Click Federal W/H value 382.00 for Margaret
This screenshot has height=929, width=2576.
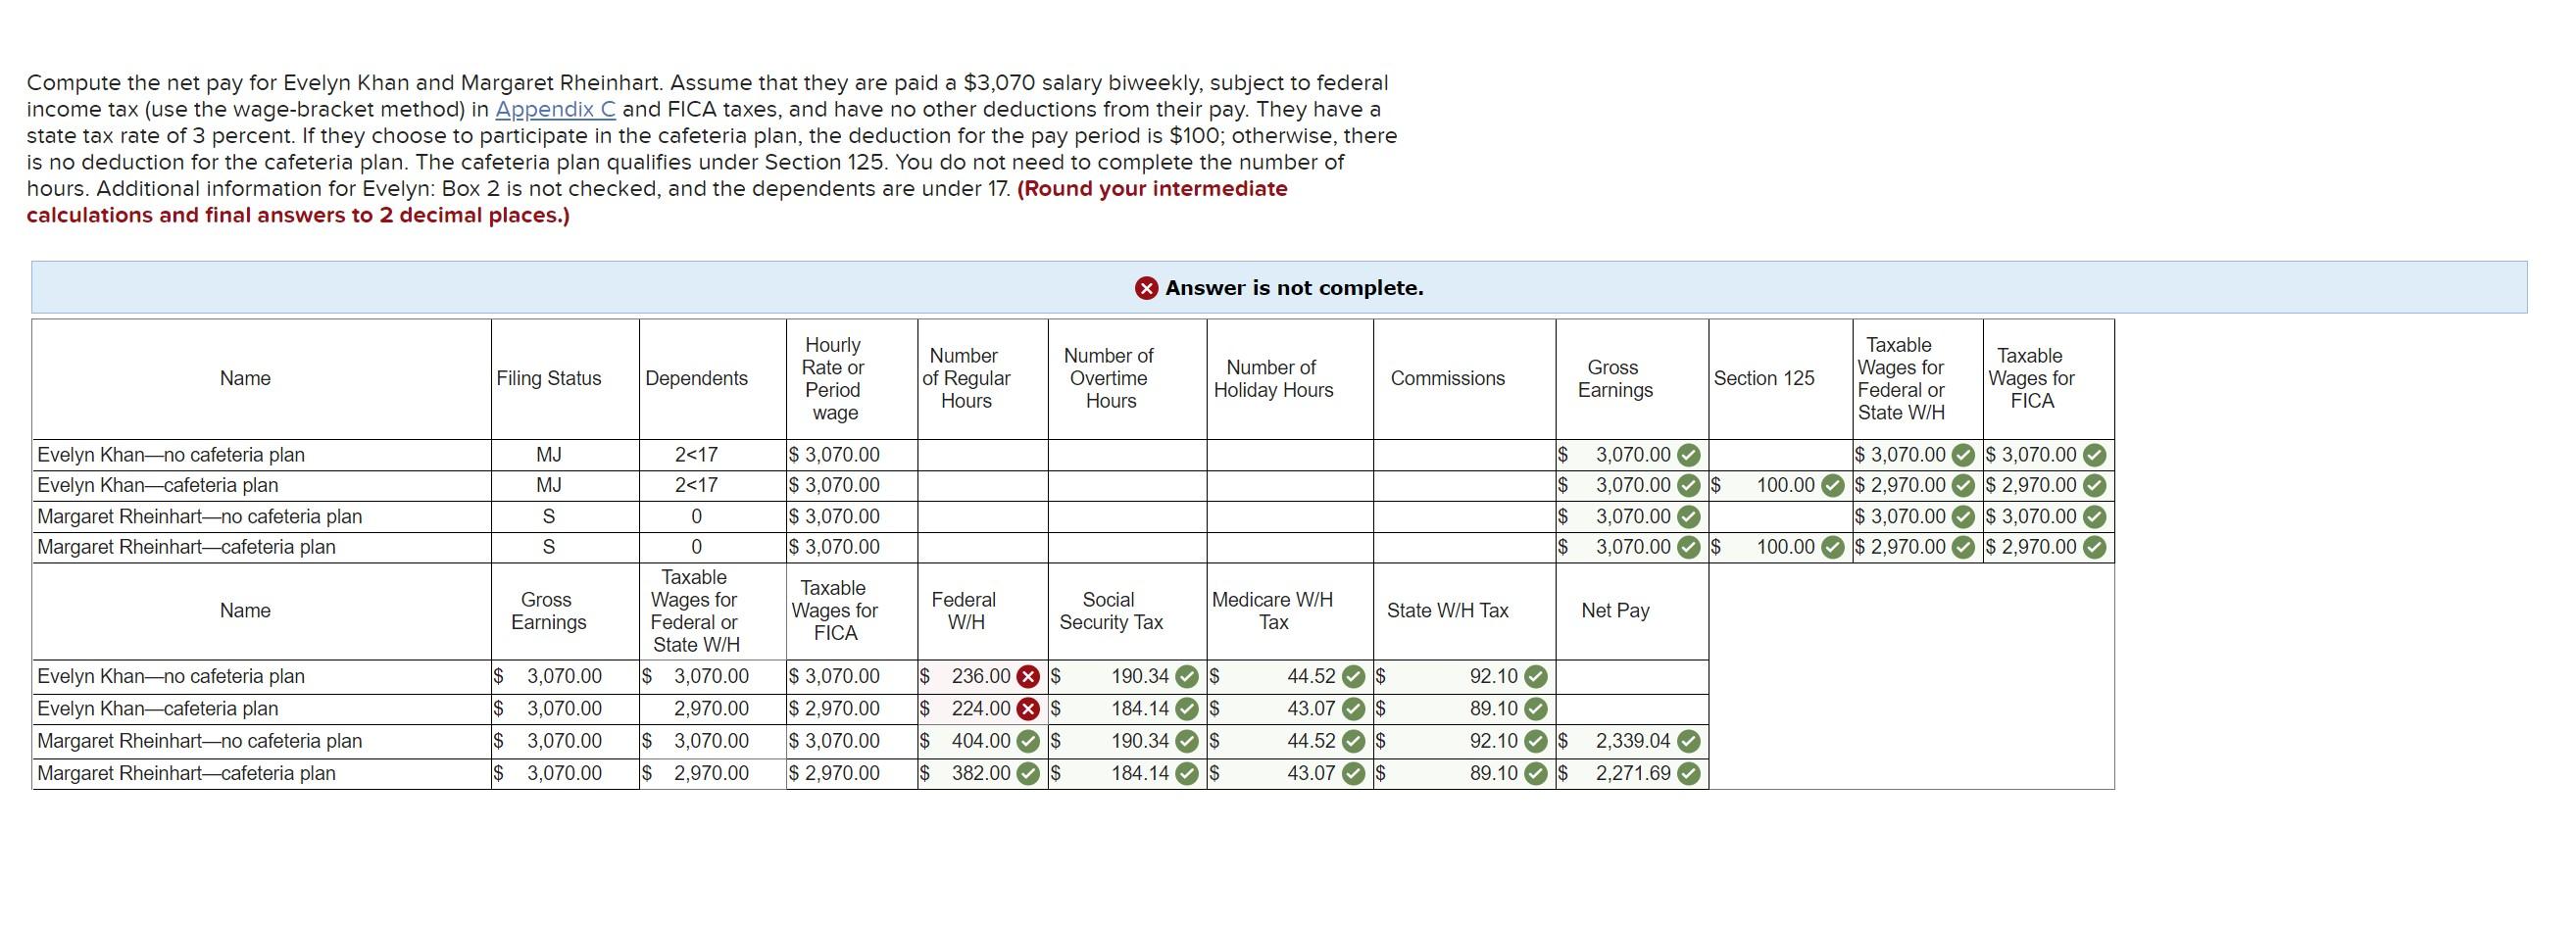pyautogui.click(x=981, y=773)
